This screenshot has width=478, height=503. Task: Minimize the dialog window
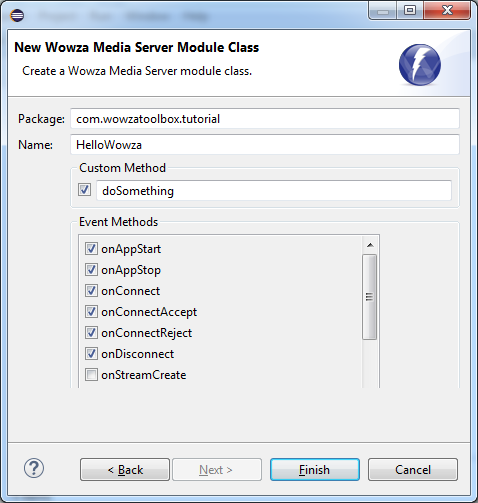tap(383, 10)
